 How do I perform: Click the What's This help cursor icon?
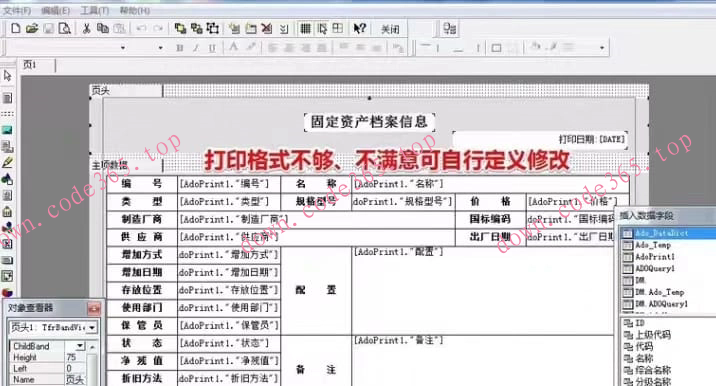coord(359,29)
